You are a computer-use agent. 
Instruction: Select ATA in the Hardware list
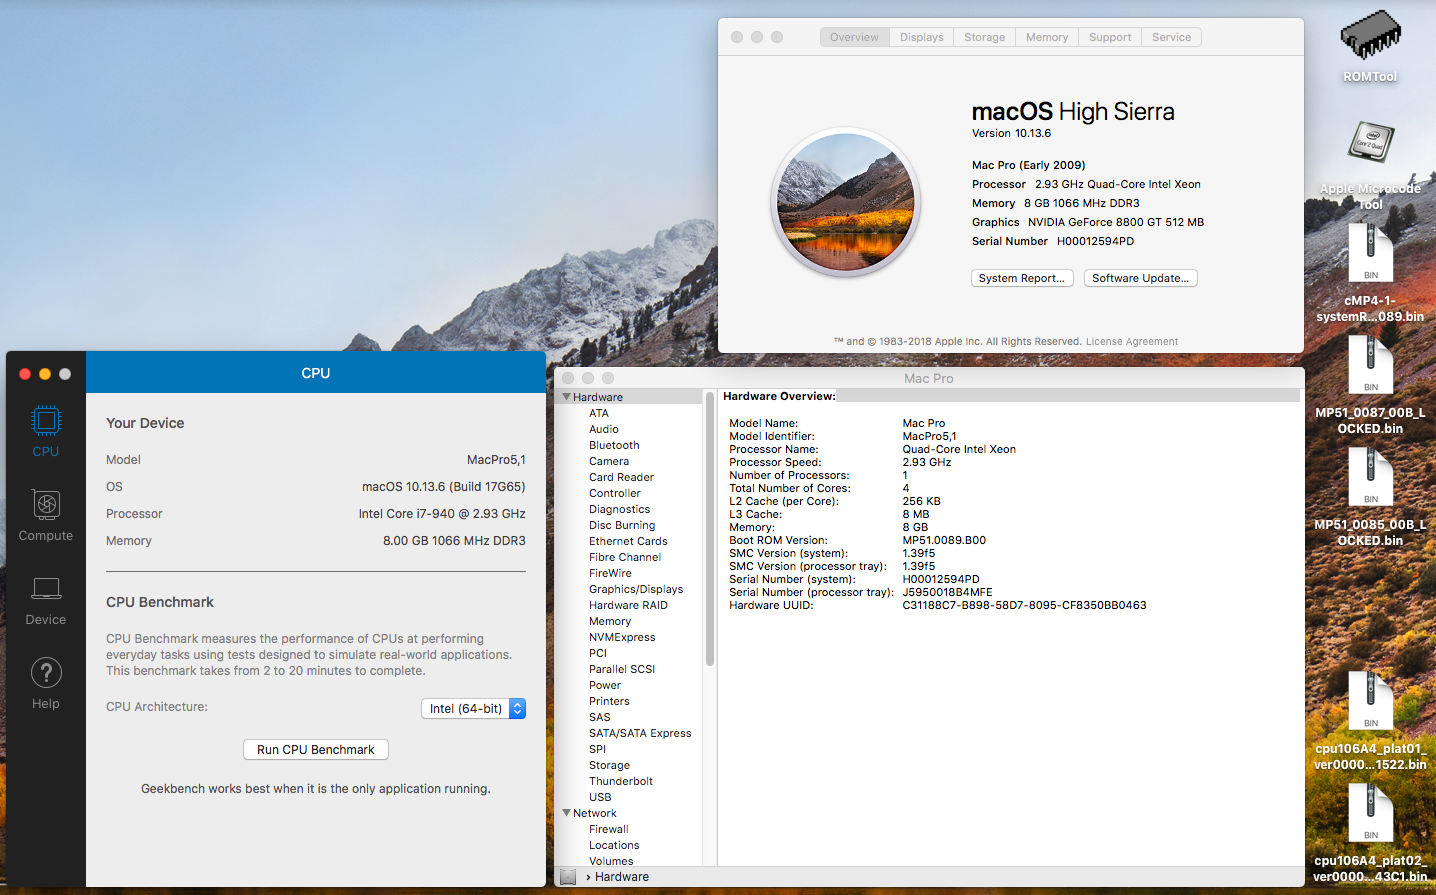point(599,413)
